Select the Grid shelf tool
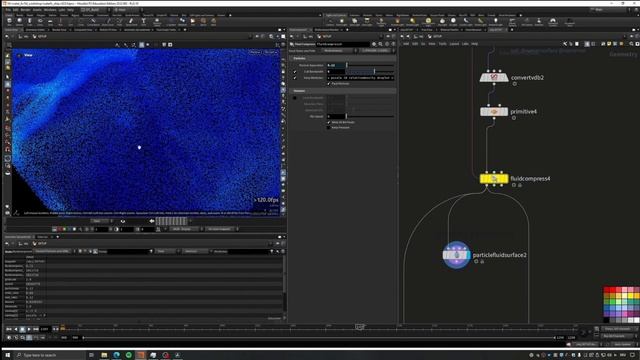Viewport: 640px width, 360px height. tap(50, 21)
